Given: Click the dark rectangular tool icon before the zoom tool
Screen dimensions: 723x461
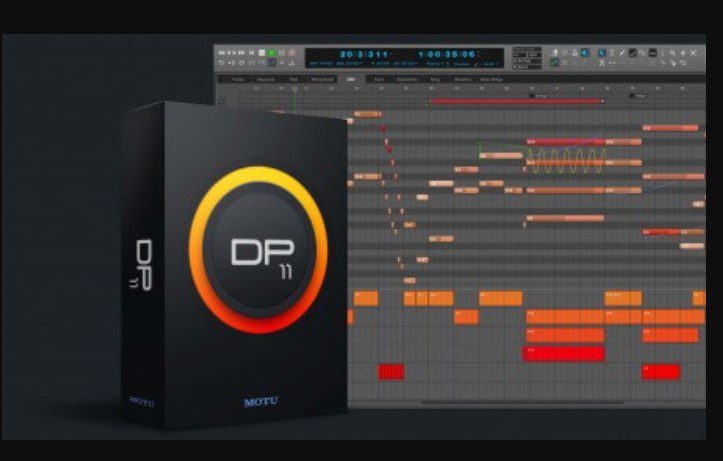Looking at the screenshot, I should point(652,53).
